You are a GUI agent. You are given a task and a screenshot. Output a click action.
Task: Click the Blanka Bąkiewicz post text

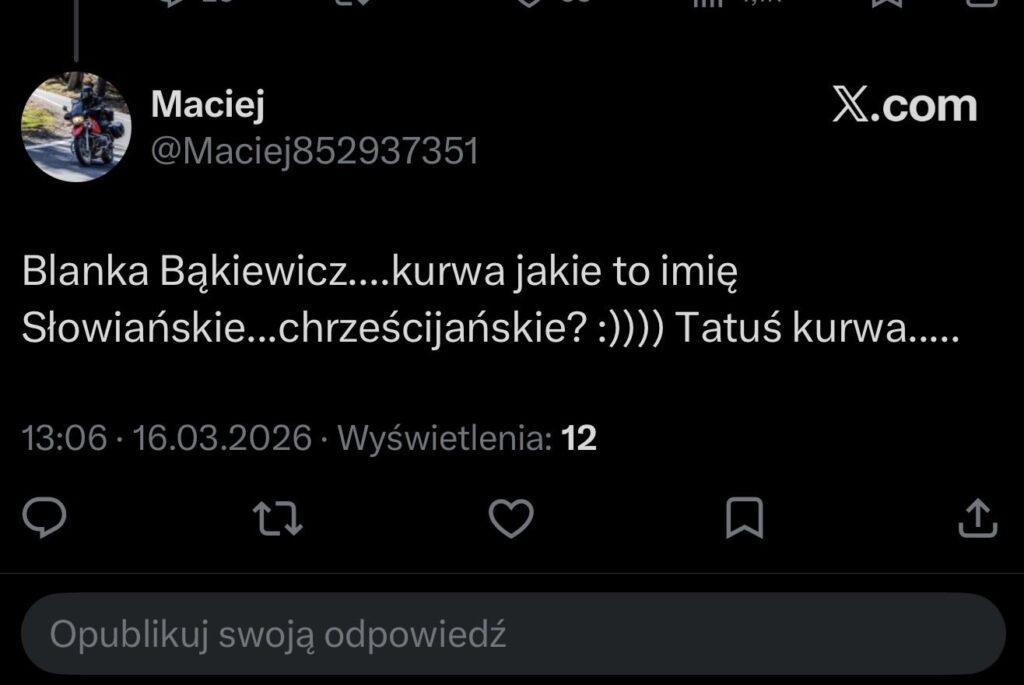(490, 301)
